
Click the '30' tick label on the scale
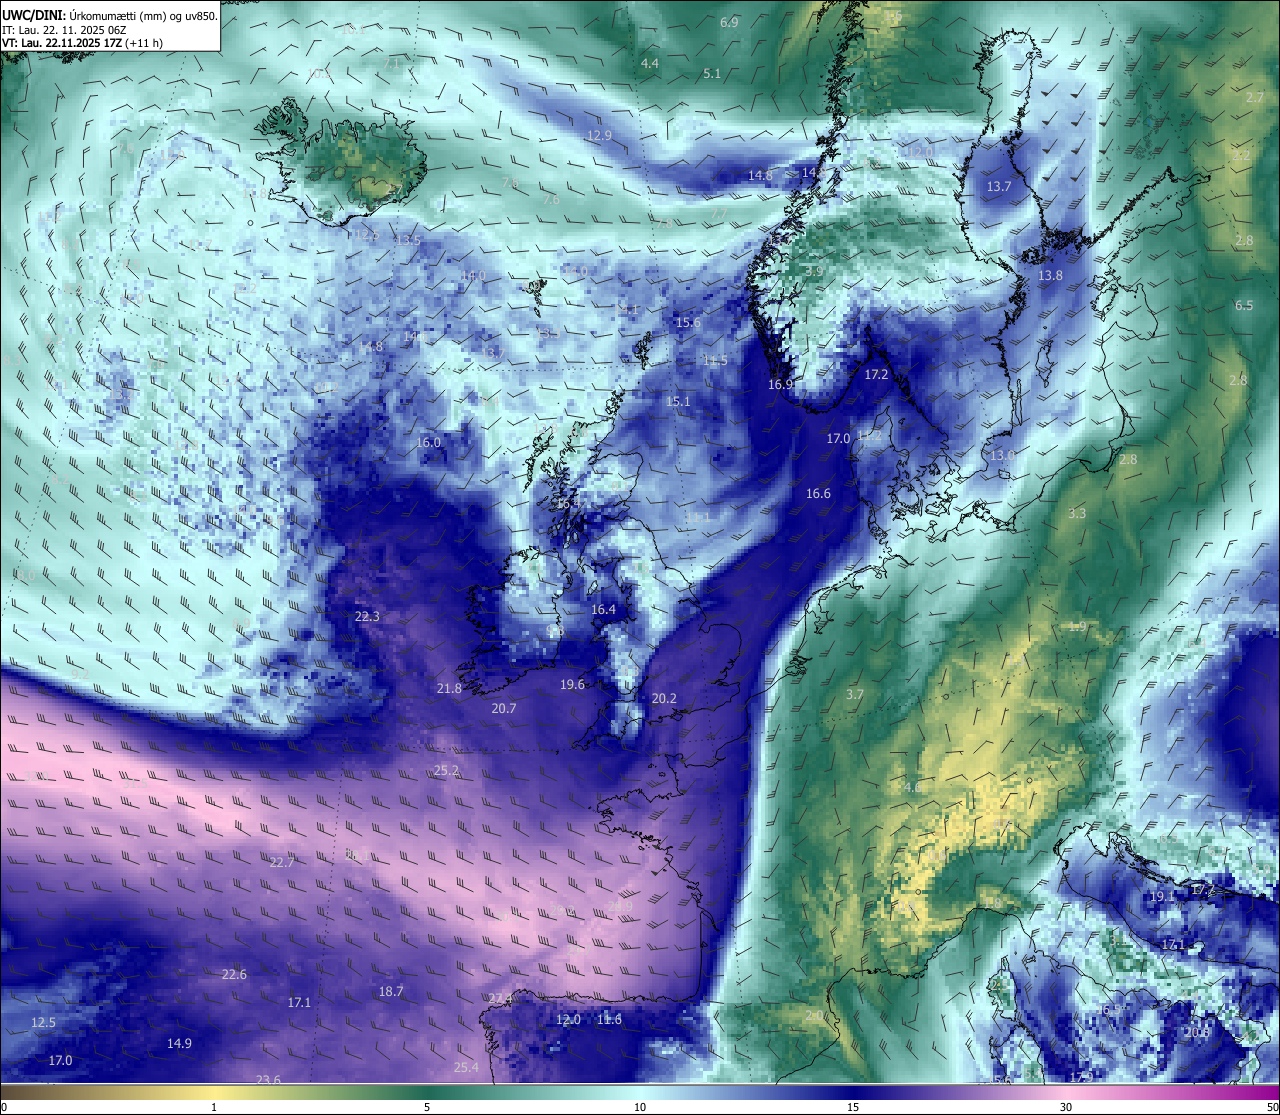(1066, 1107)
